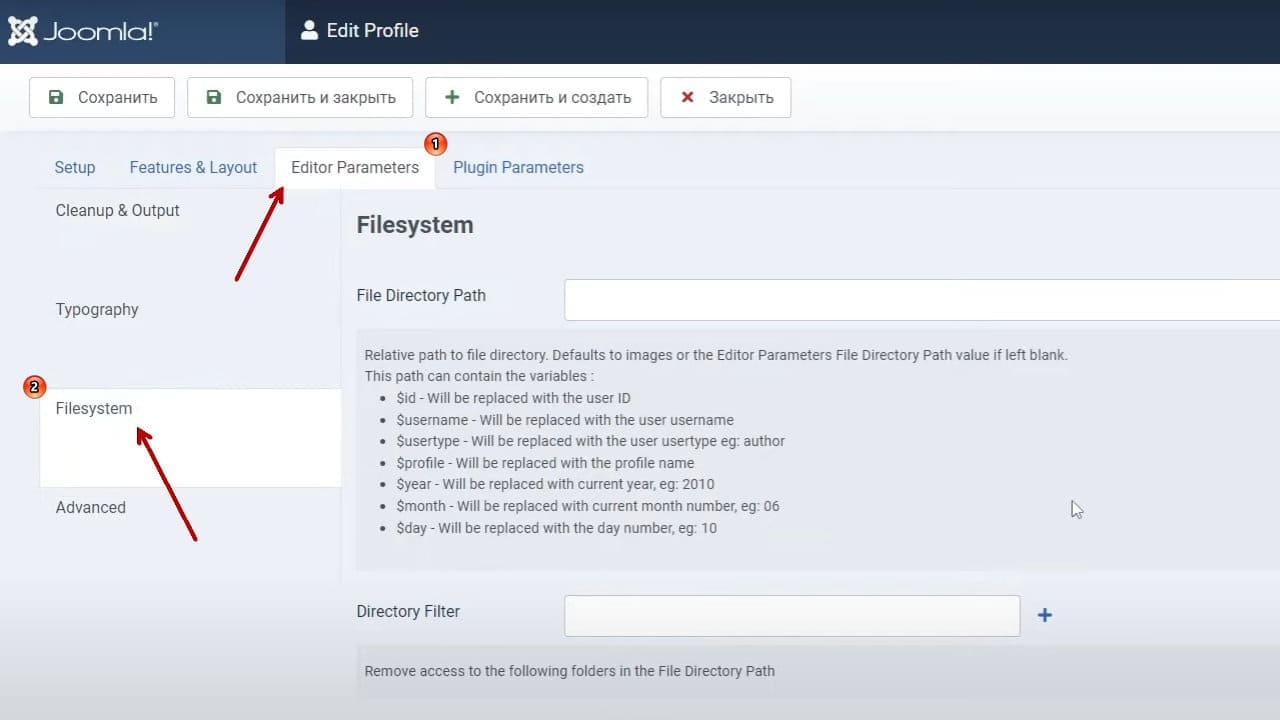Click the Сохранить и закрыть button

click(x=300, y=97)
